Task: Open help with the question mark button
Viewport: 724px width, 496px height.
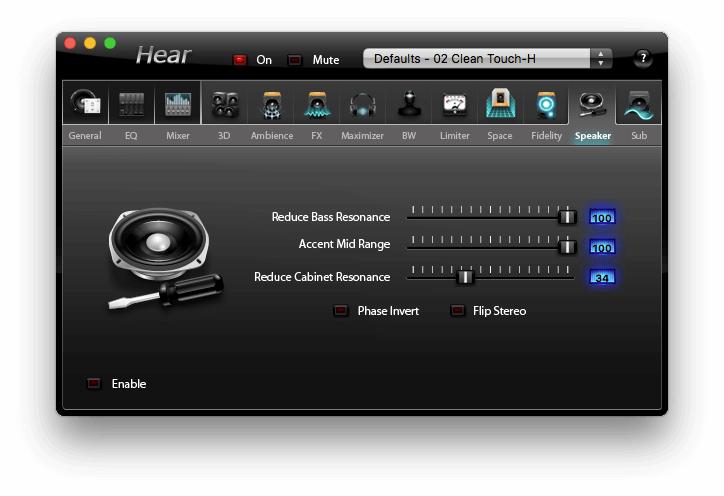Action: [643, 59]
